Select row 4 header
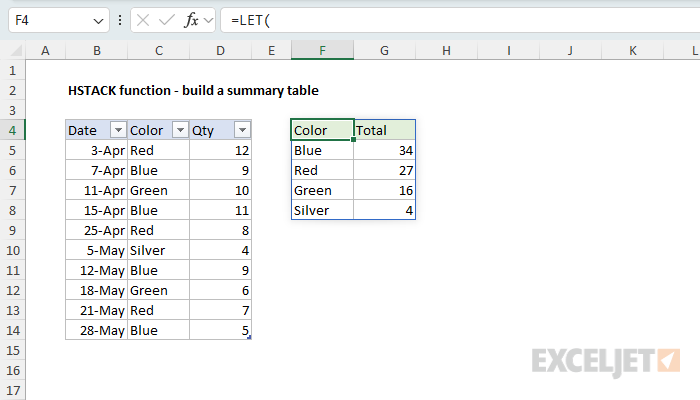Image resolution: width=700 pixels, height=400 pixels. pyautogui.click(x=12, y=130)
